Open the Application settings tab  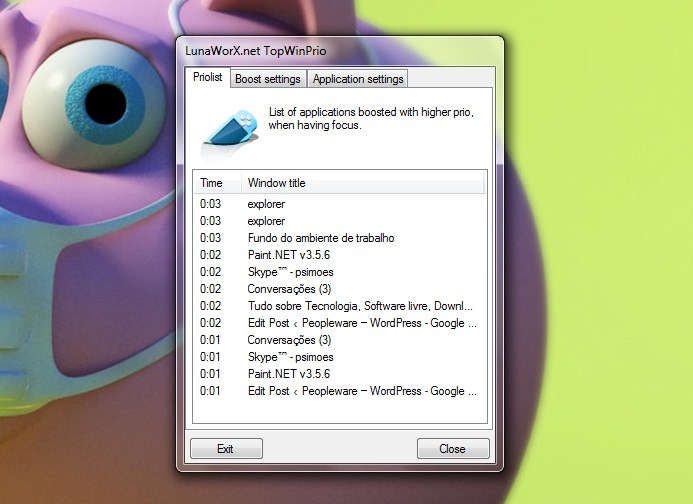click(358, 79)
